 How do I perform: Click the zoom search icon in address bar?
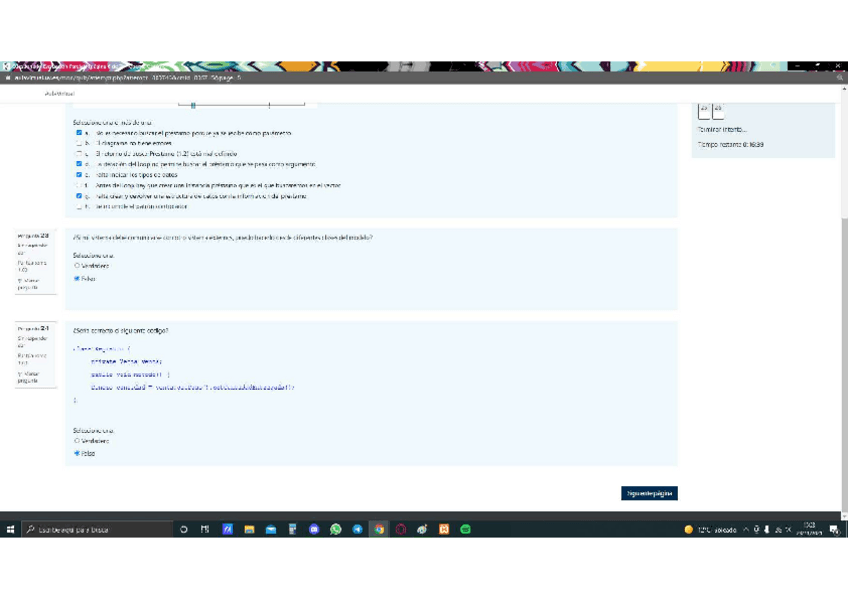(x=839, y=78)
